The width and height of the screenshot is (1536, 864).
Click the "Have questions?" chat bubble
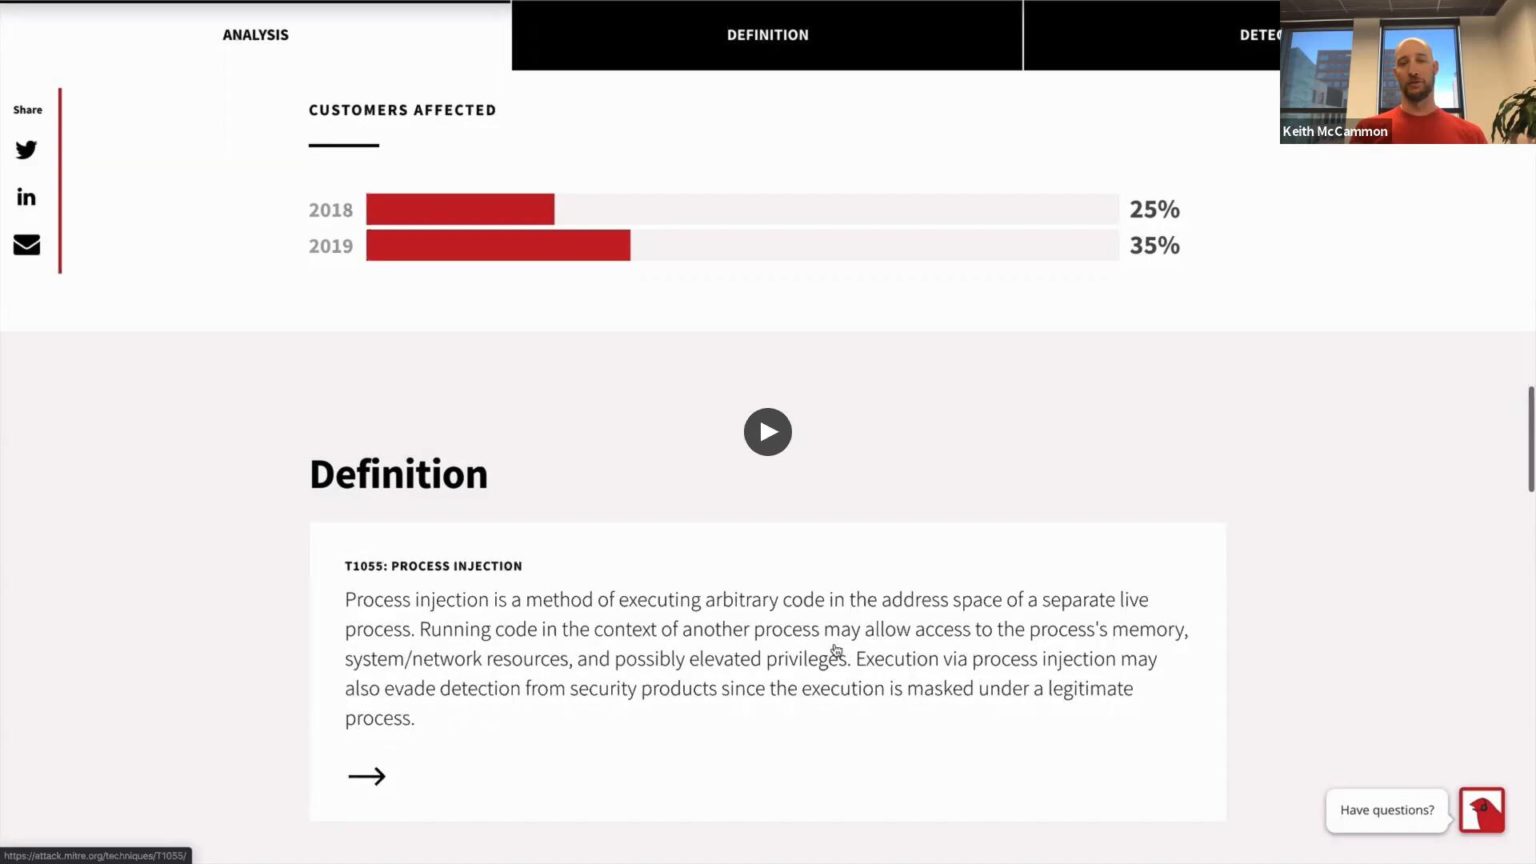coord(1386,810)
